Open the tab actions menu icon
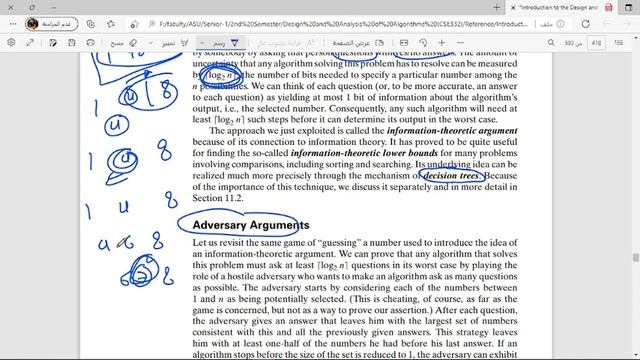This screenshot has height=360, width=640. [x=629, y=7]
